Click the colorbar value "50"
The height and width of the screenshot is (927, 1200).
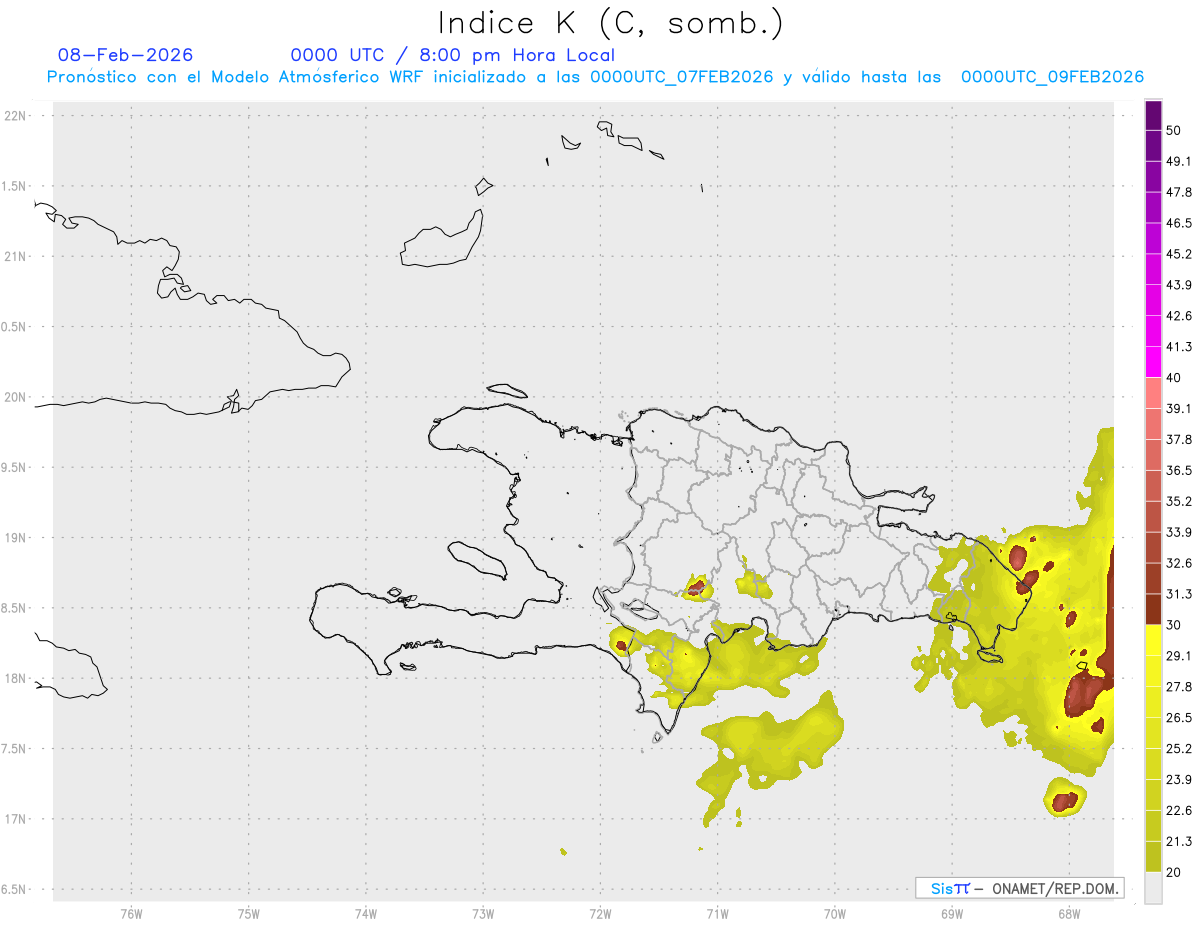click(x=1173, y=130)
